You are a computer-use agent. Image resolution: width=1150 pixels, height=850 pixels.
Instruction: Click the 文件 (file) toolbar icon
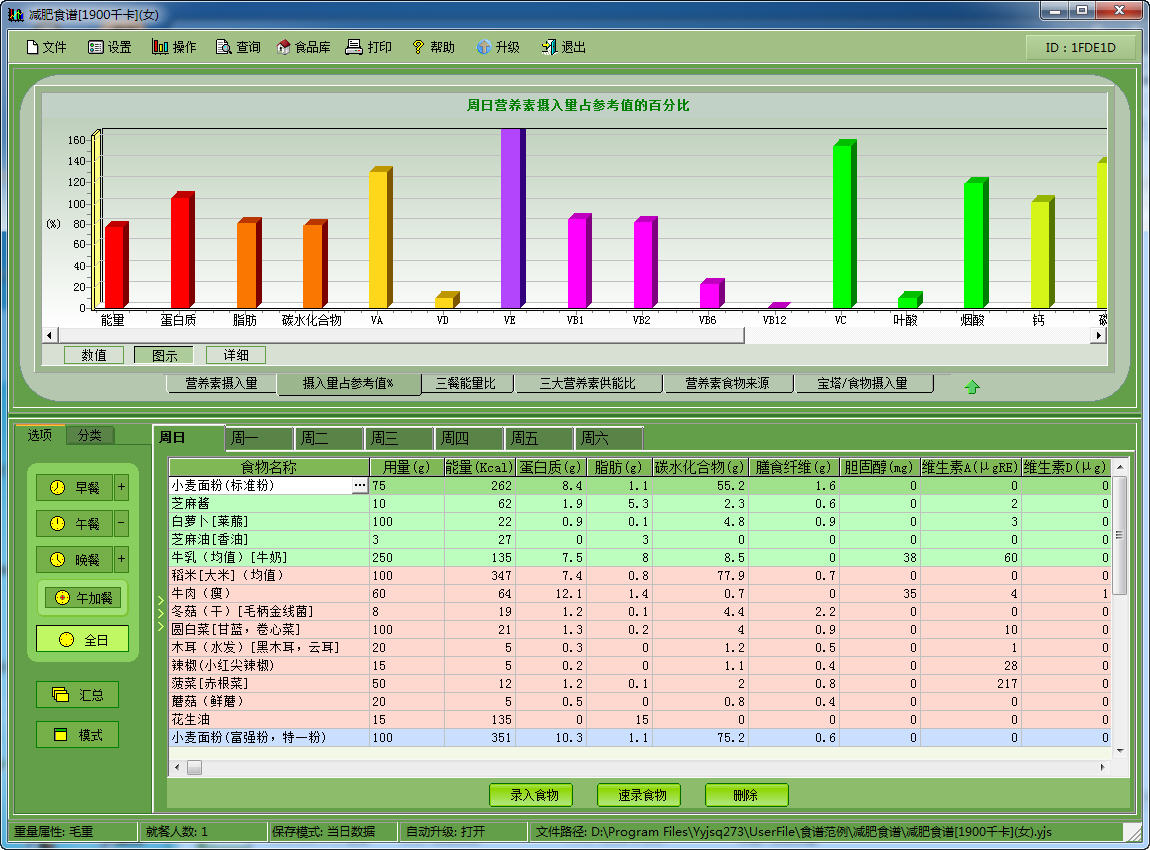coord(46,46)
